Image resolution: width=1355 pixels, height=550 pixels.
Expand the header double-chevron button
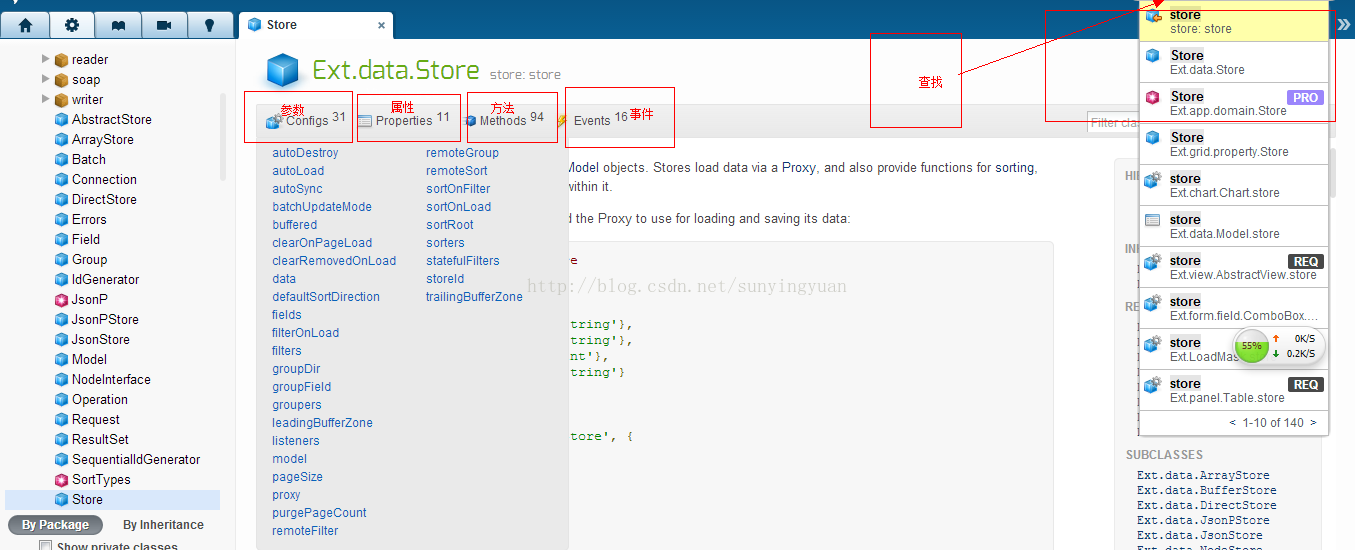pyautogui.click(x=1343, y=24)
